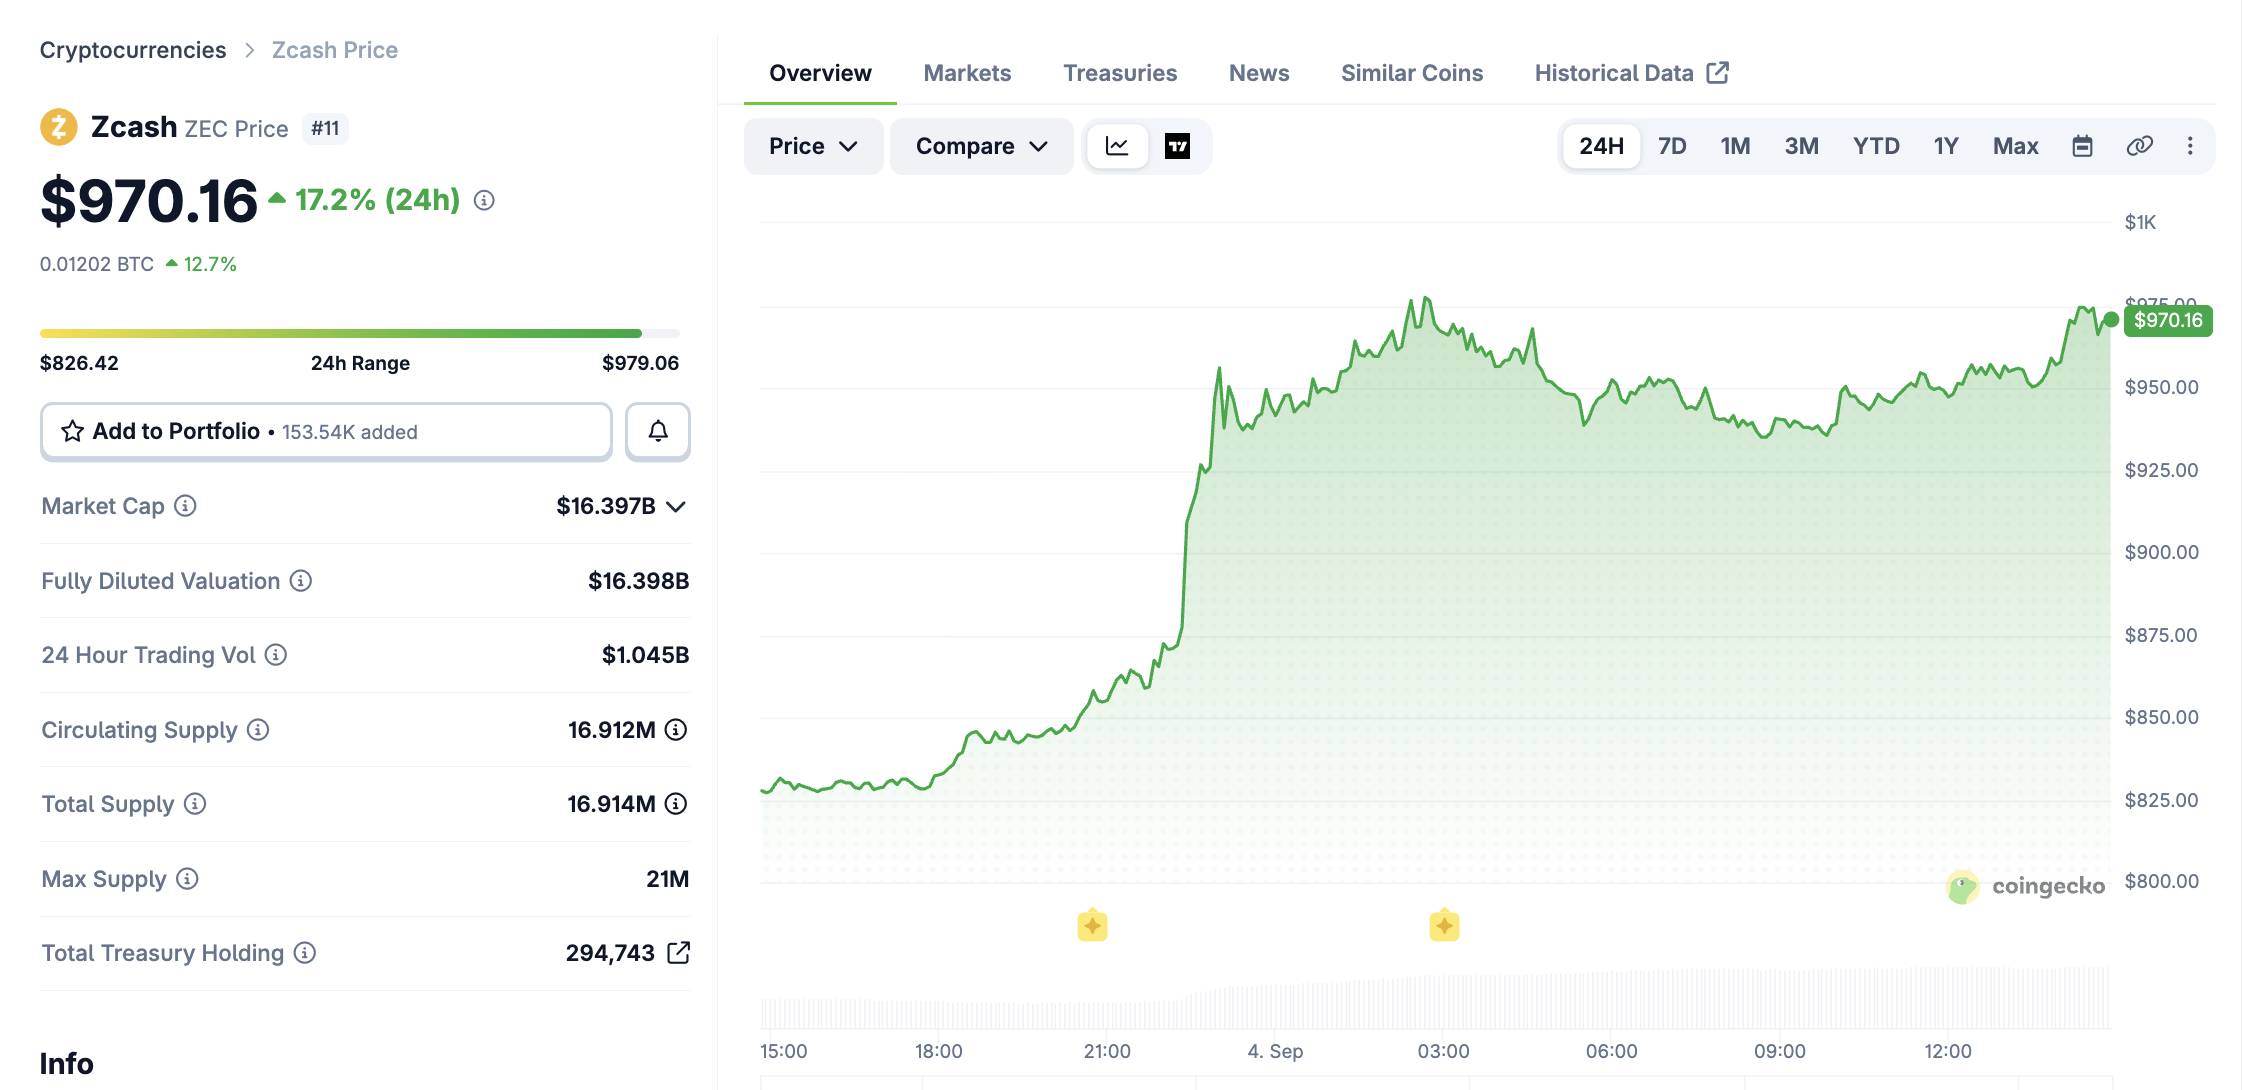Click 24 Hour Trading Vol info icon
Screen dimensions: 2244x1090
(x=276, y=655)
